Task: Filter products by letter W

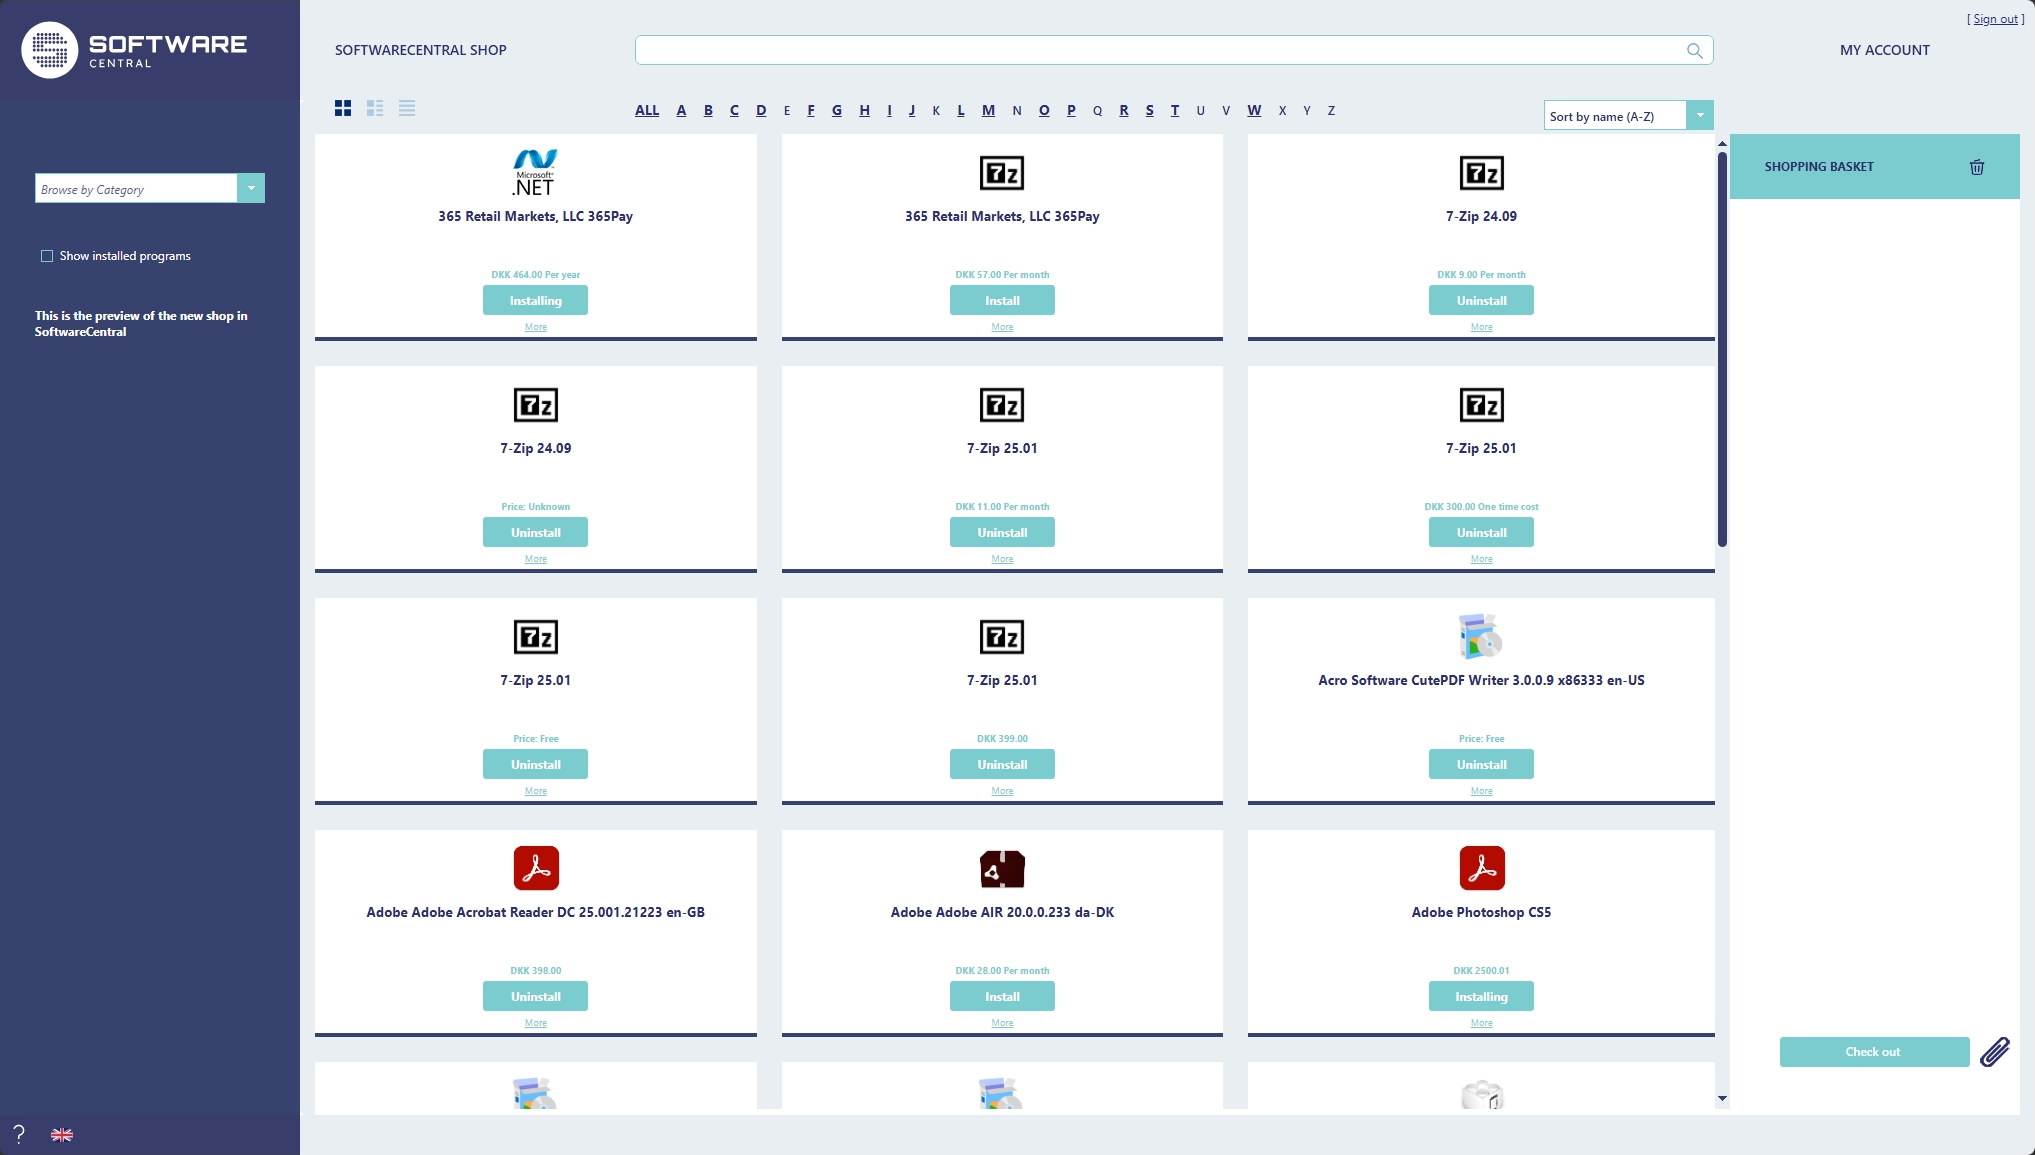Action: pos(1254,111)
